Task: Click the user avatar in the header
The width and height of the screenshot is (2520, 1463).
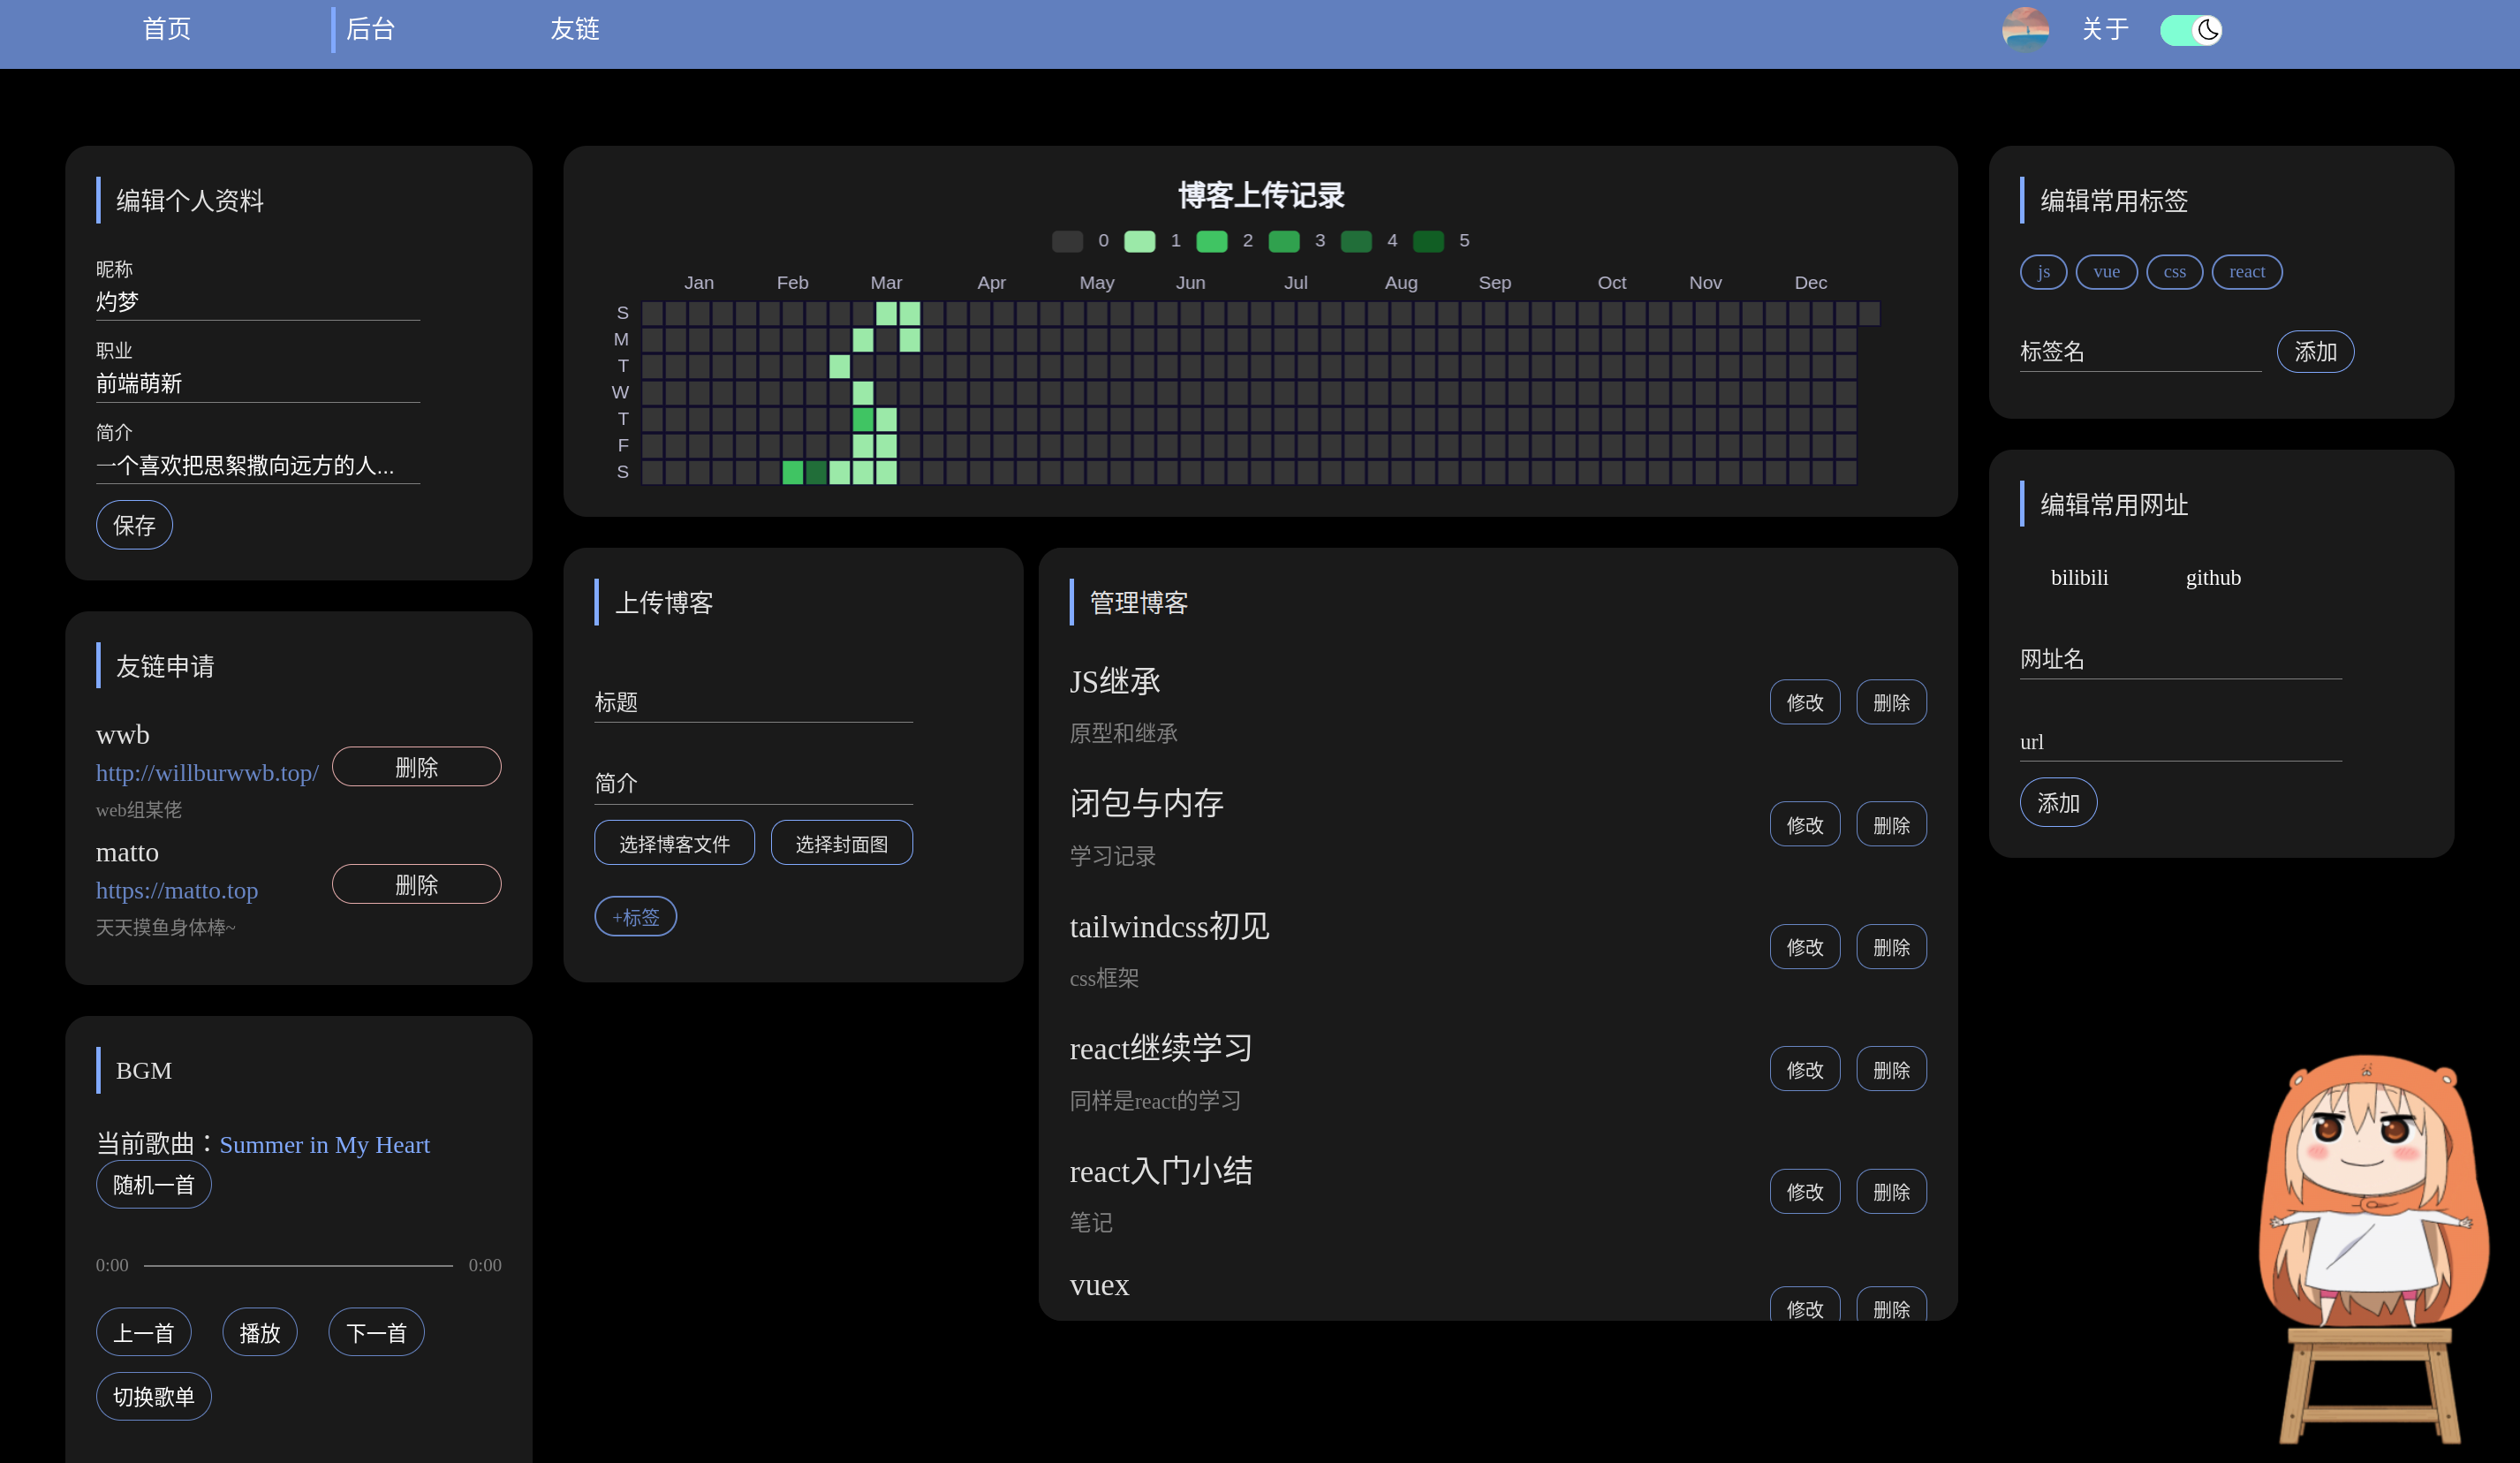Action: [2025, 29]
